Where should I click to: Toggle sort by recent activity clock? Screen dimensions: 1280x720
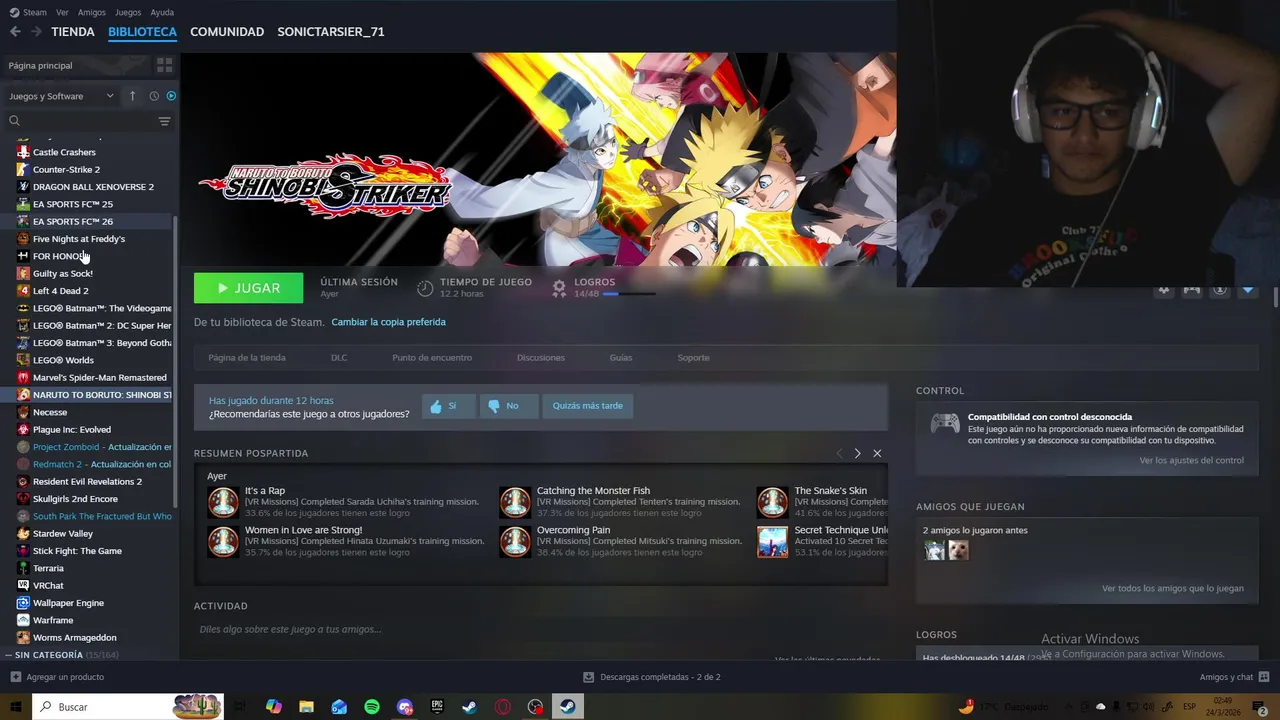pyautogui.click(x=154, y=96)
